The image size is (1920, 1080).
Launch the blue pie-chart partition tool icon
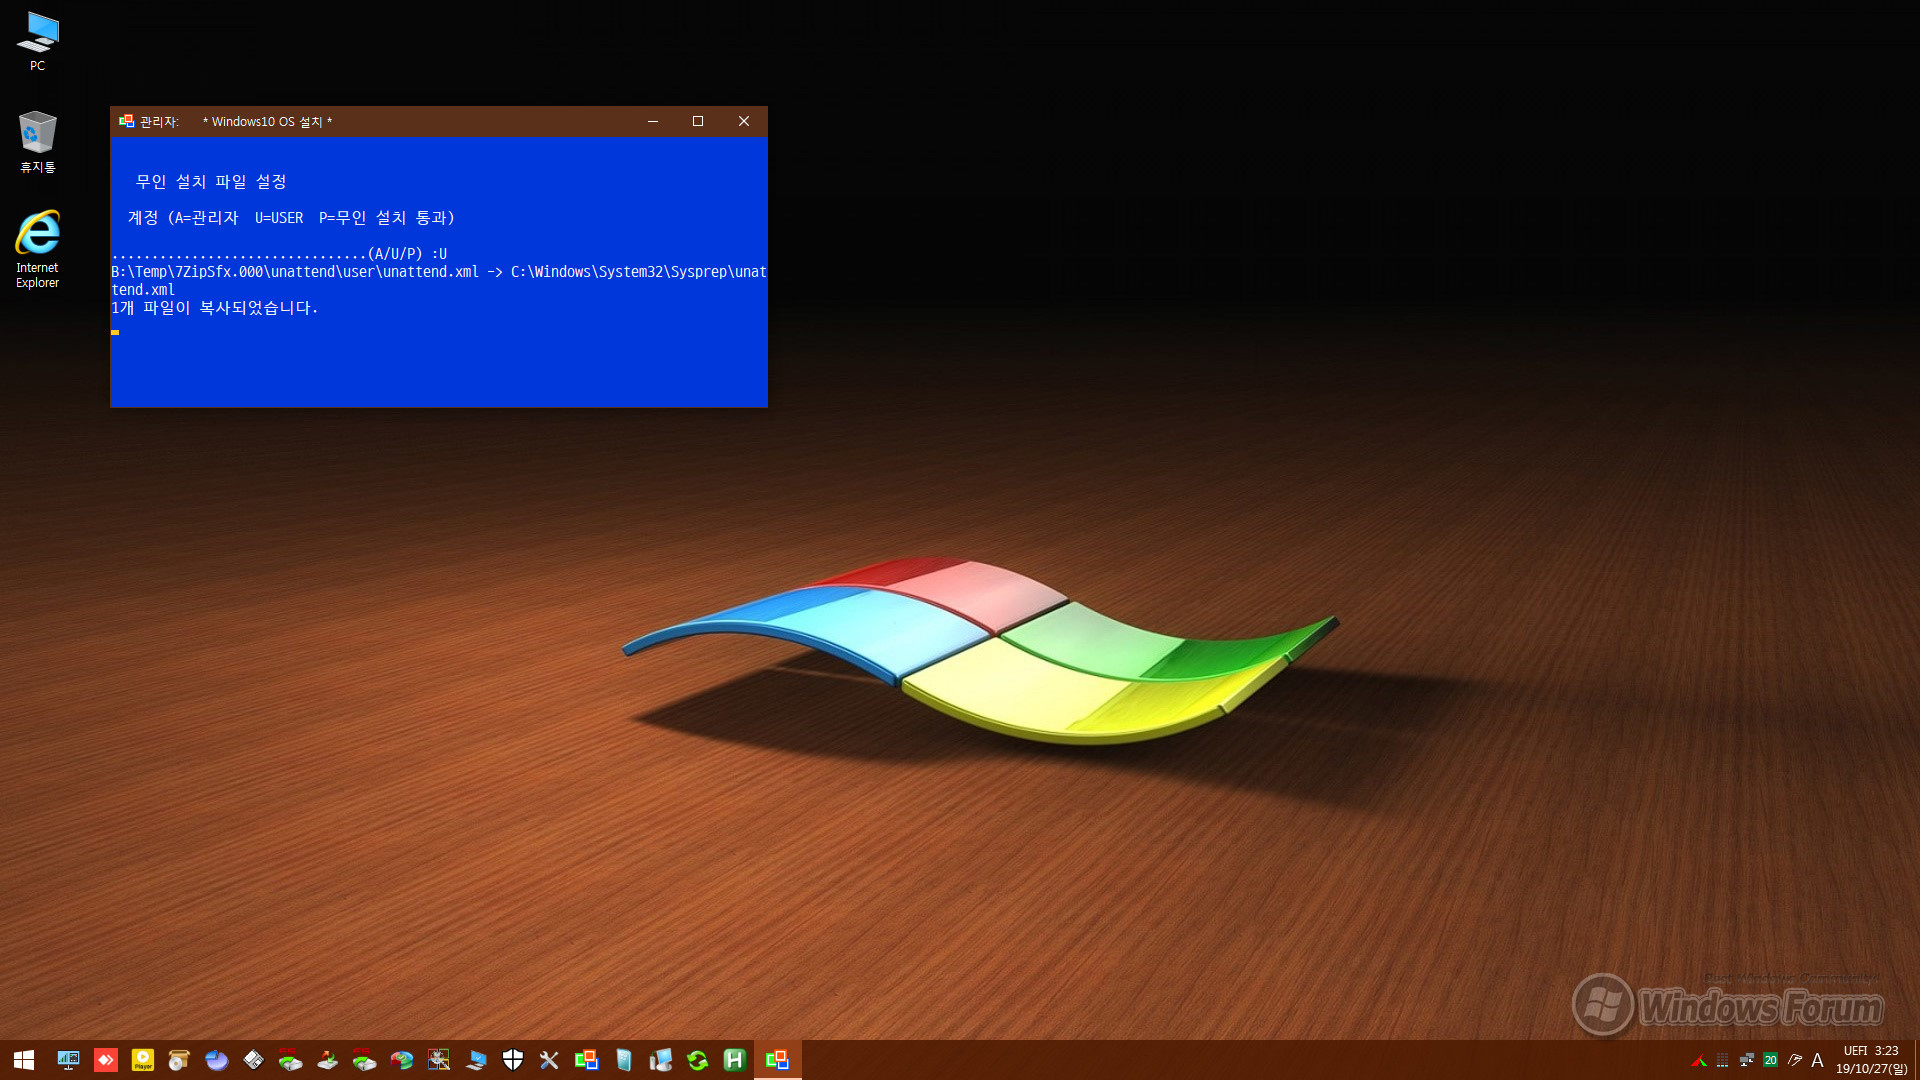217,1060
